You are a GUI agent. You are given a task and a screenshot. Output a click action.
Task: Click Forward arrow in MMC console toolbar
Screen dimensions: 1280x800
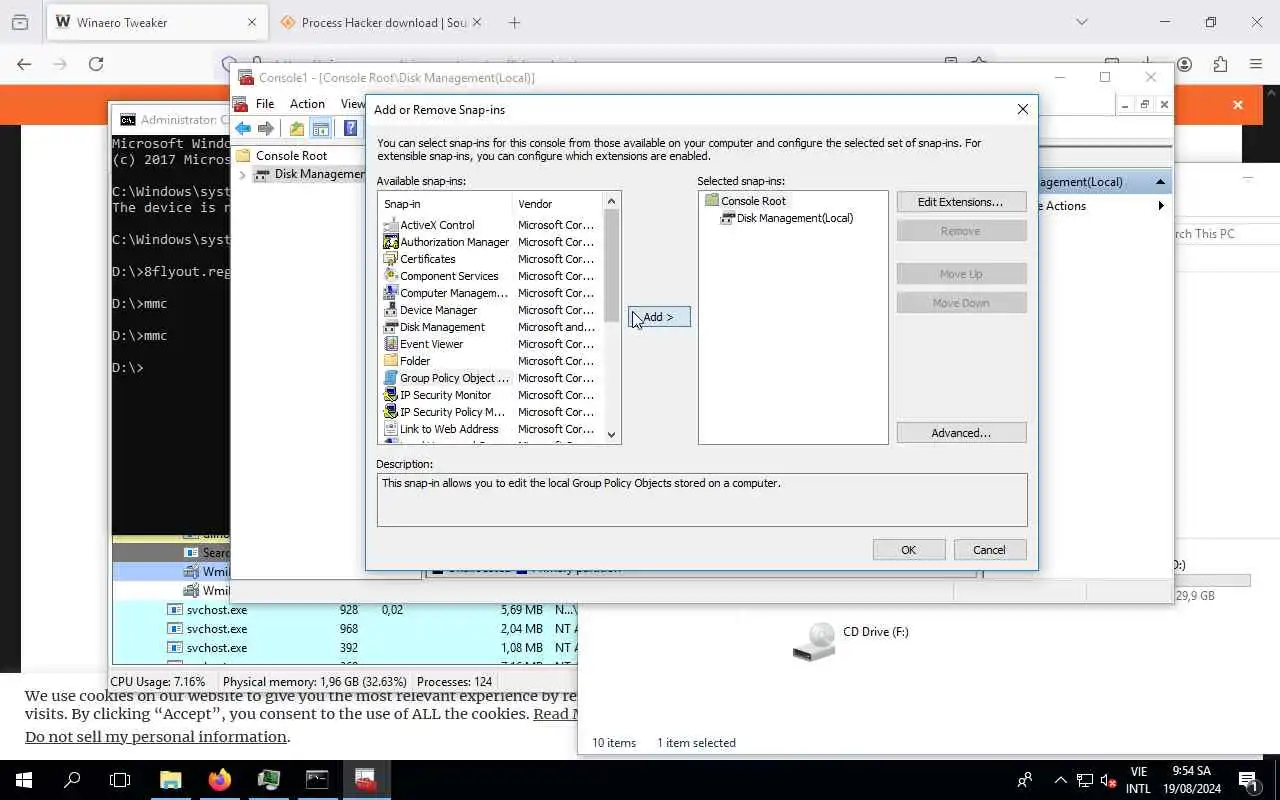(265, 128)
